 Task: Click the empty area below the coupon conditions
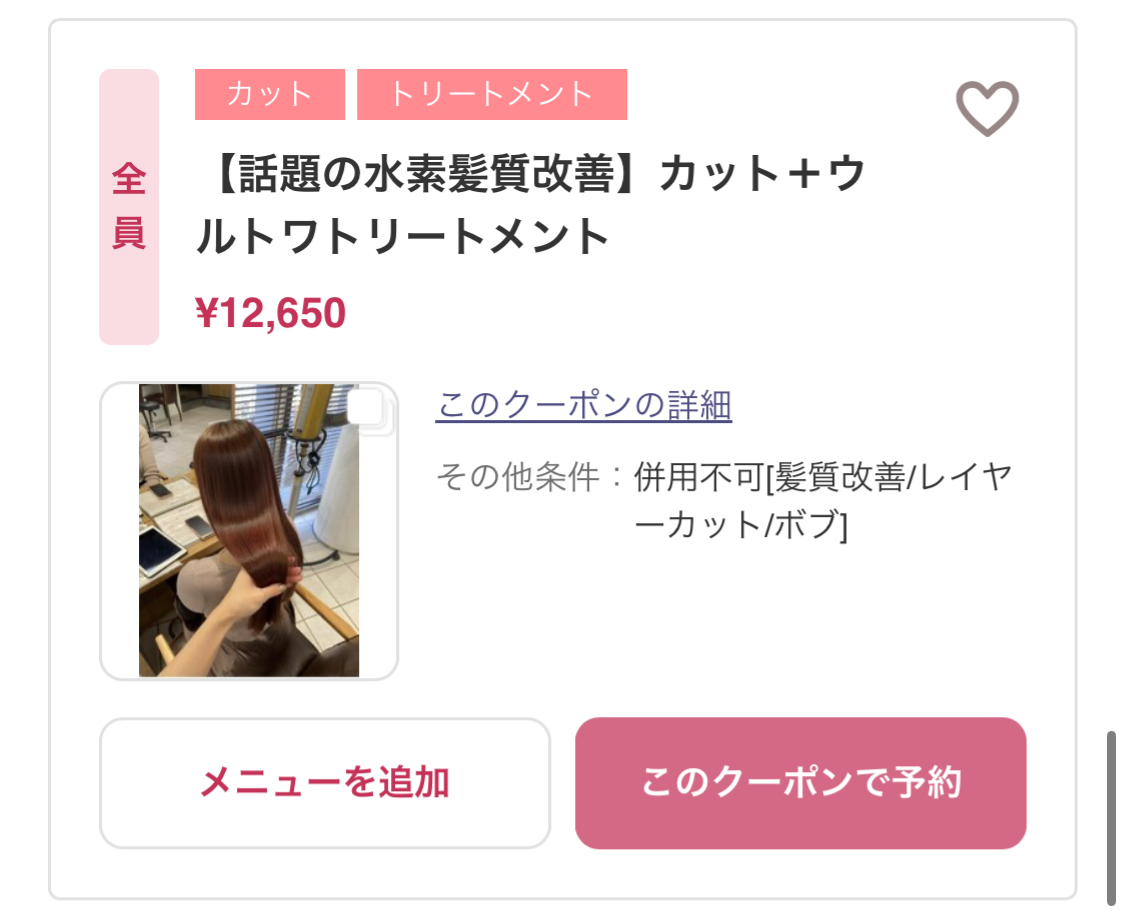pyautogui.click(x=720, y=630)
